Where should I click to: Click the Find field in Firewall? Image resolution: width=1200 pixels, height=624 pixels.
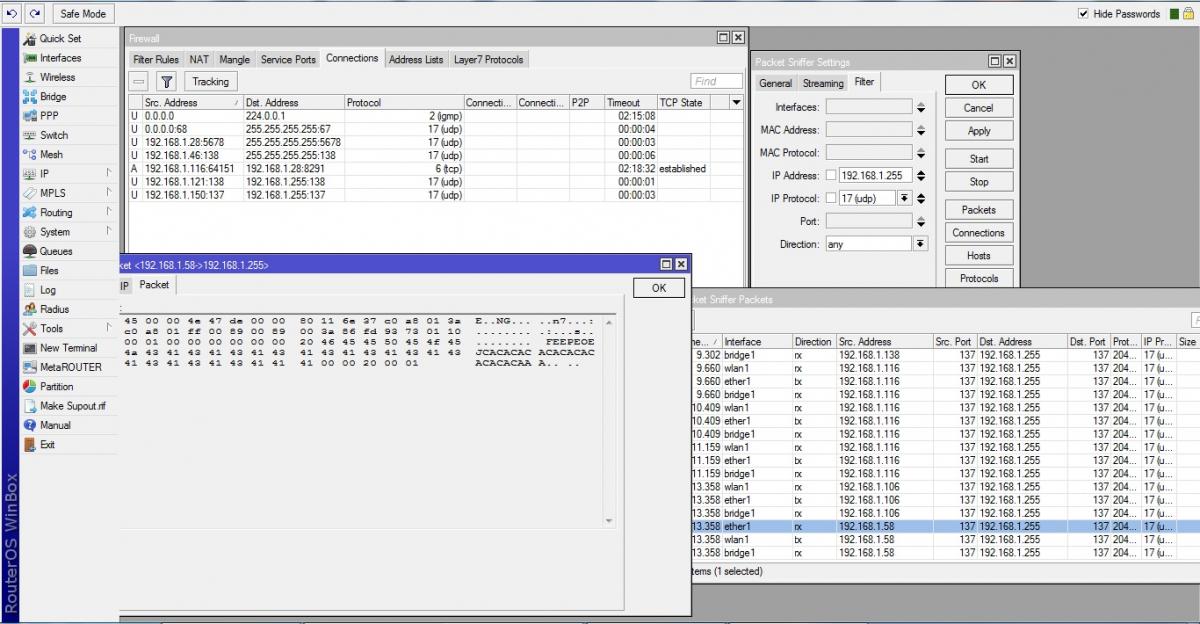(716, 82)
